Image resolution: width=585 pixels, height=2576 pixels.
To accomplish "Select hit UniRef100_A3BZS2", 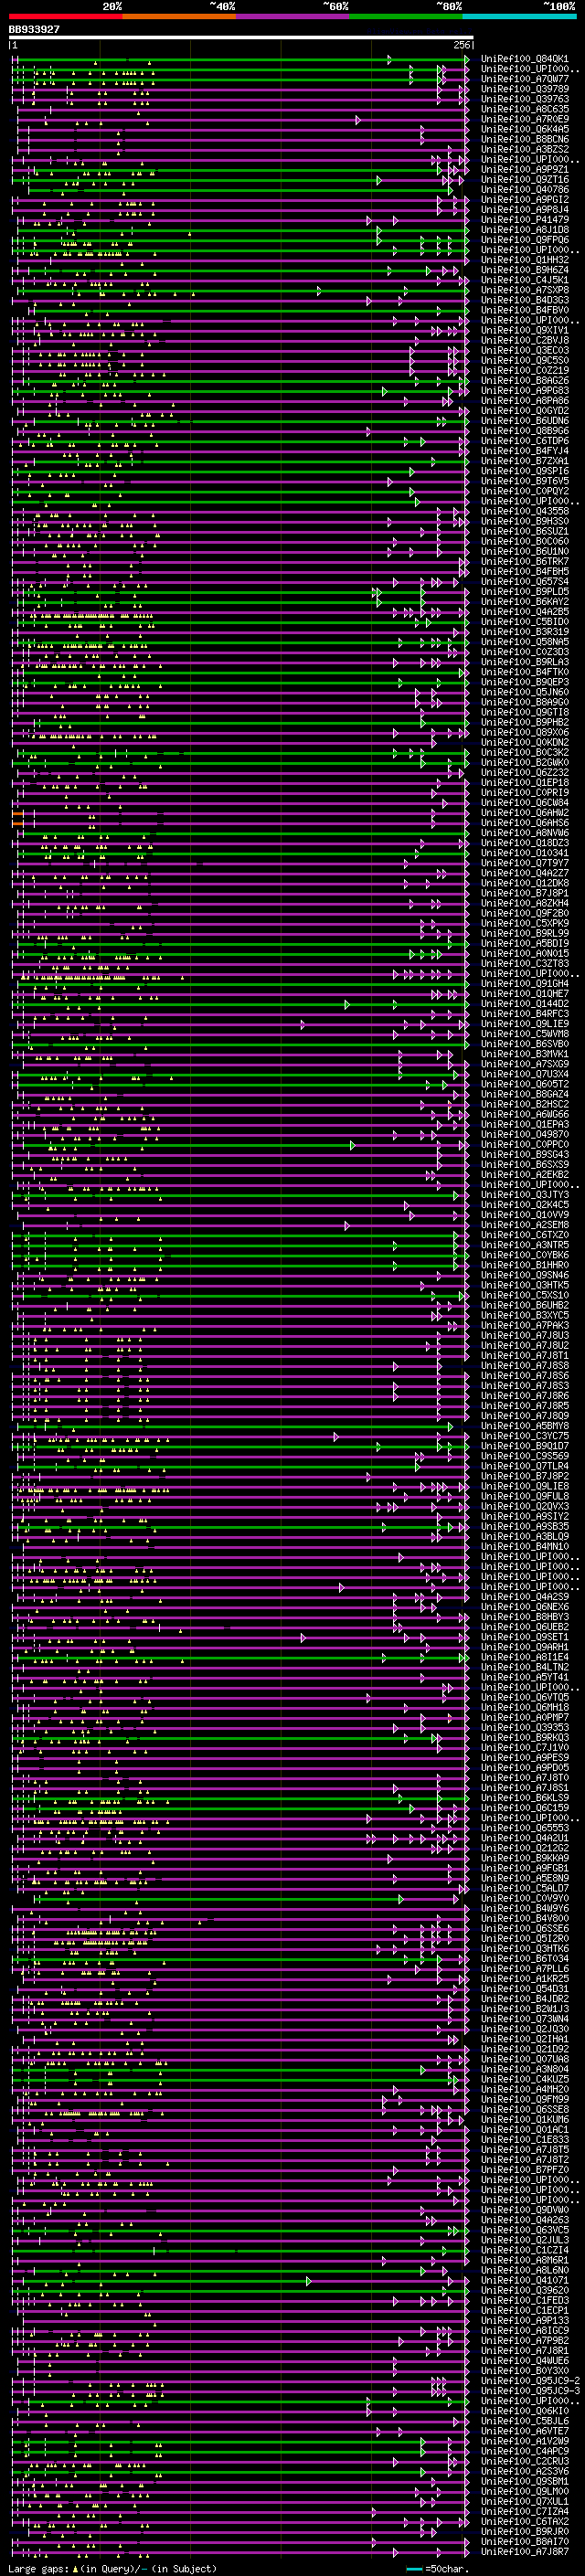I will (525, 149).
